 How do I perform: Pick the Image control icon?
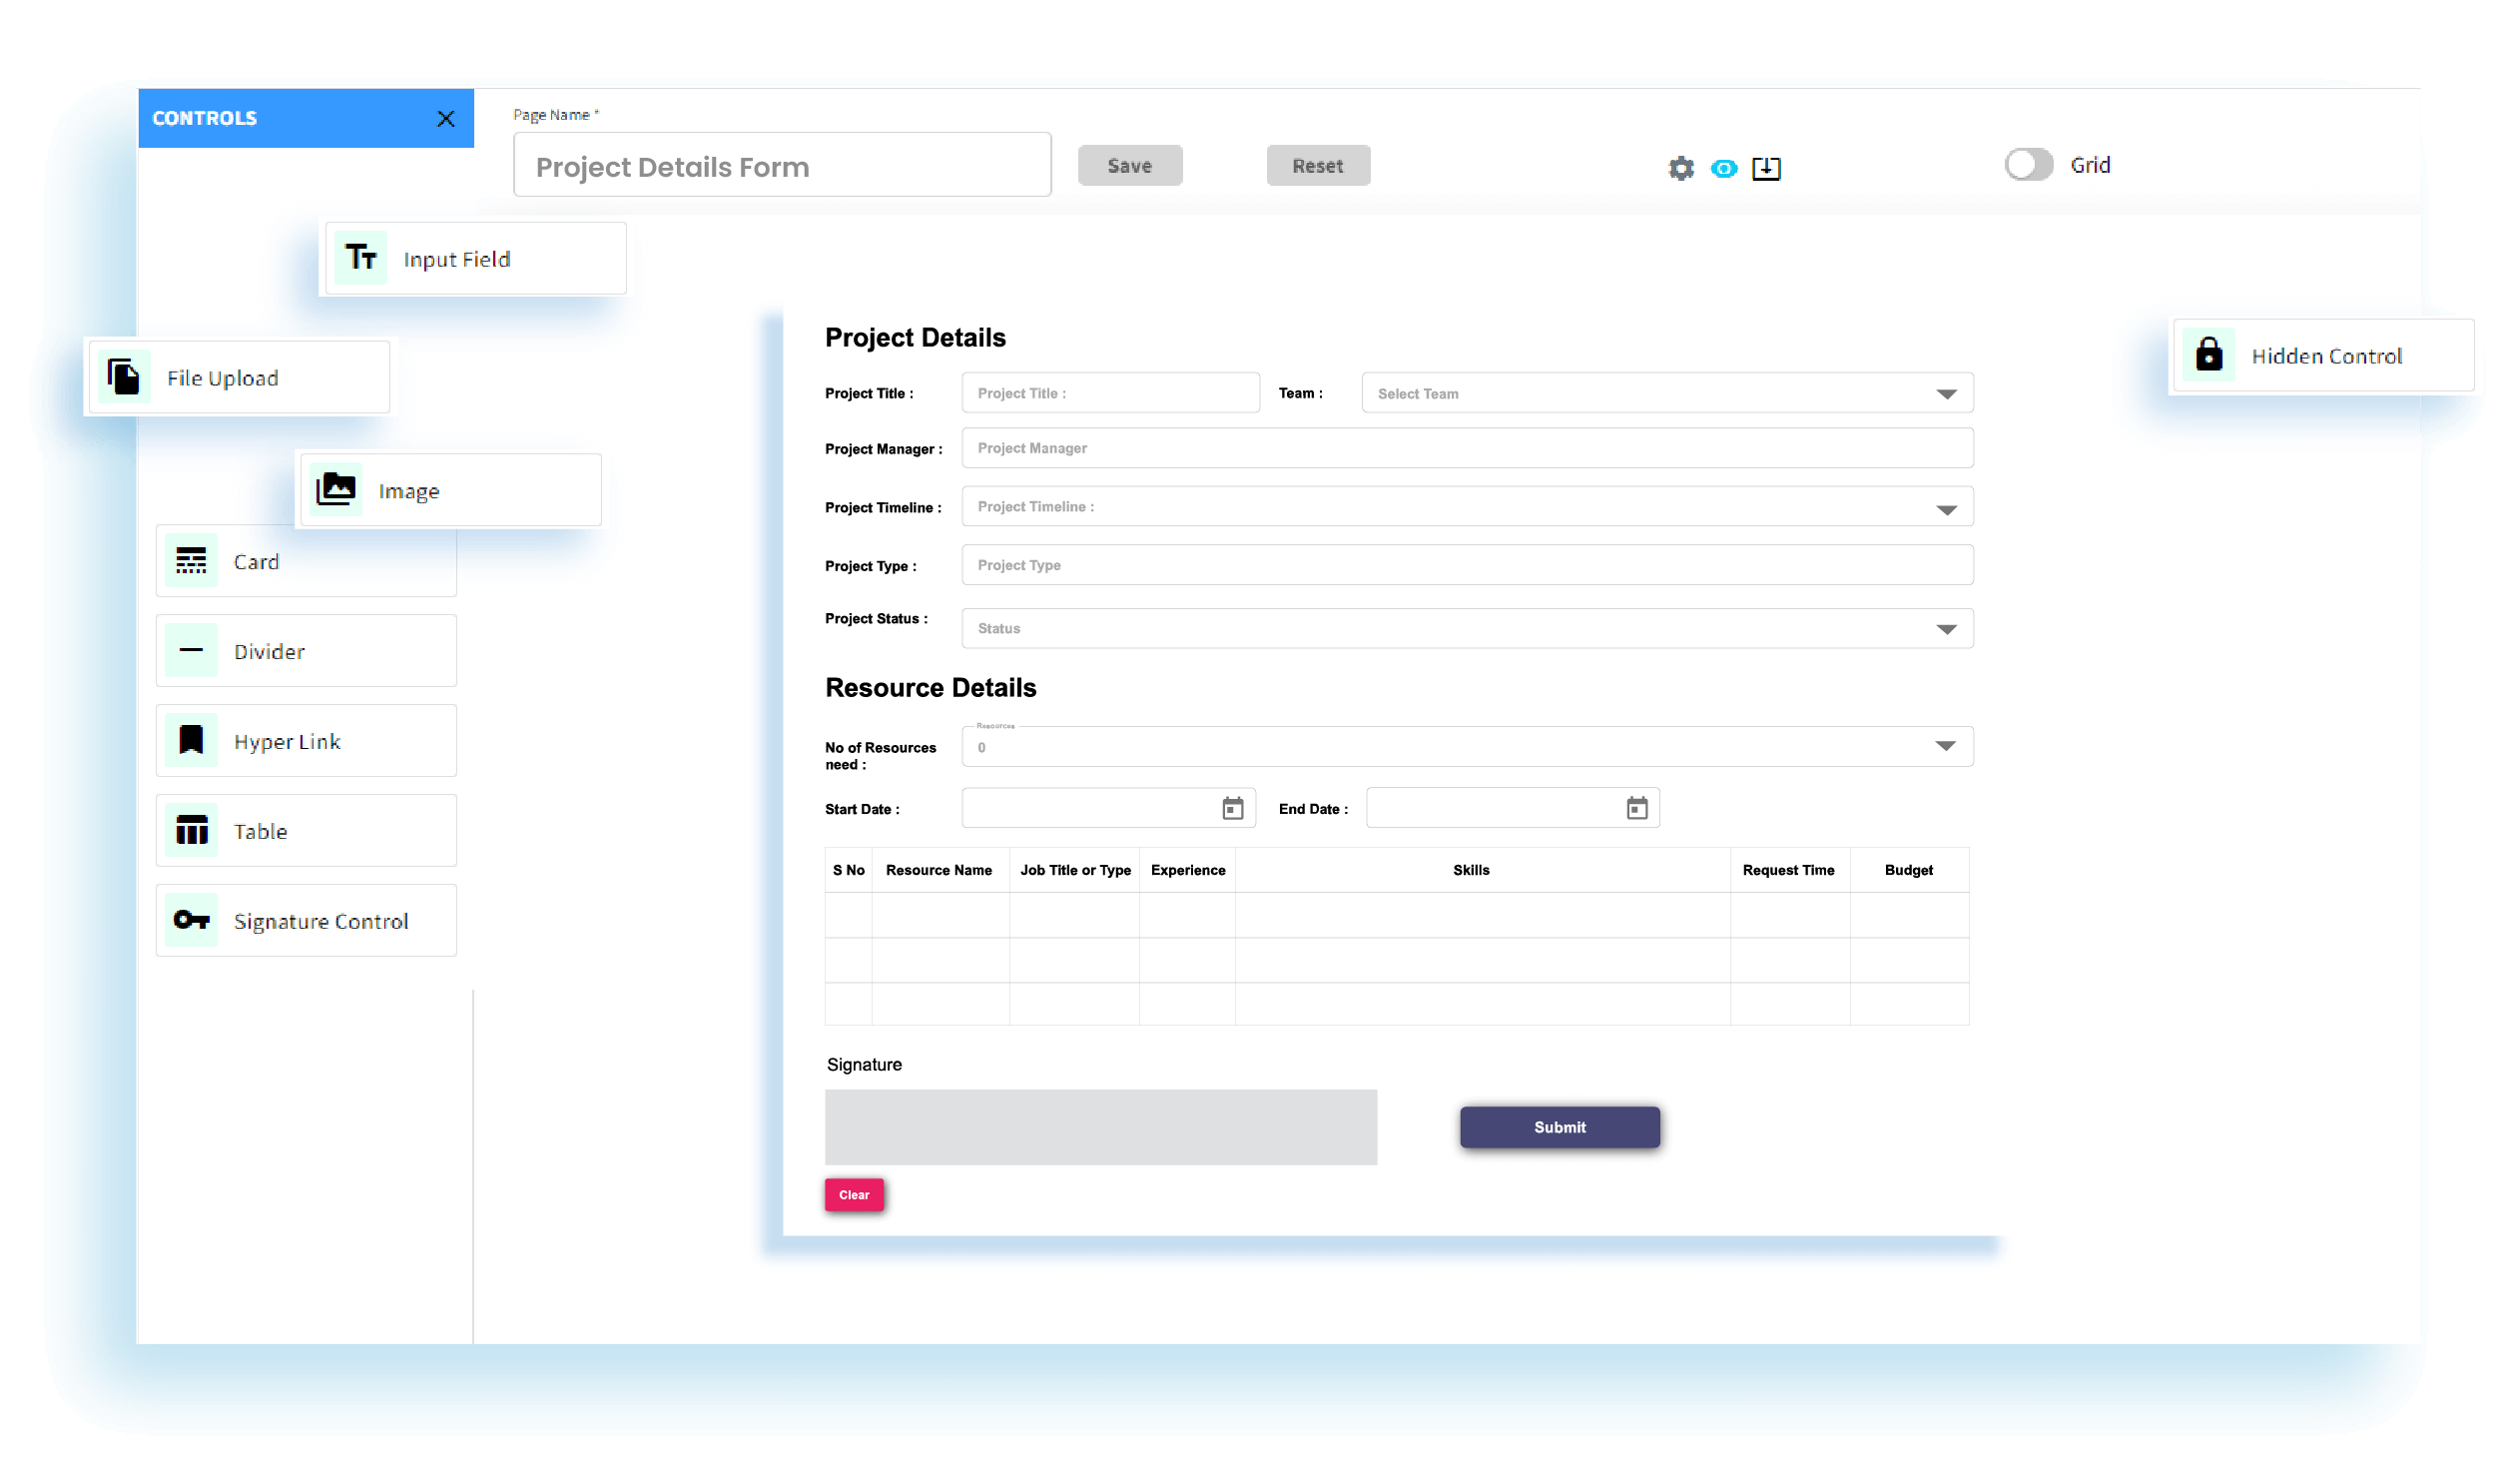pos(336,490)
